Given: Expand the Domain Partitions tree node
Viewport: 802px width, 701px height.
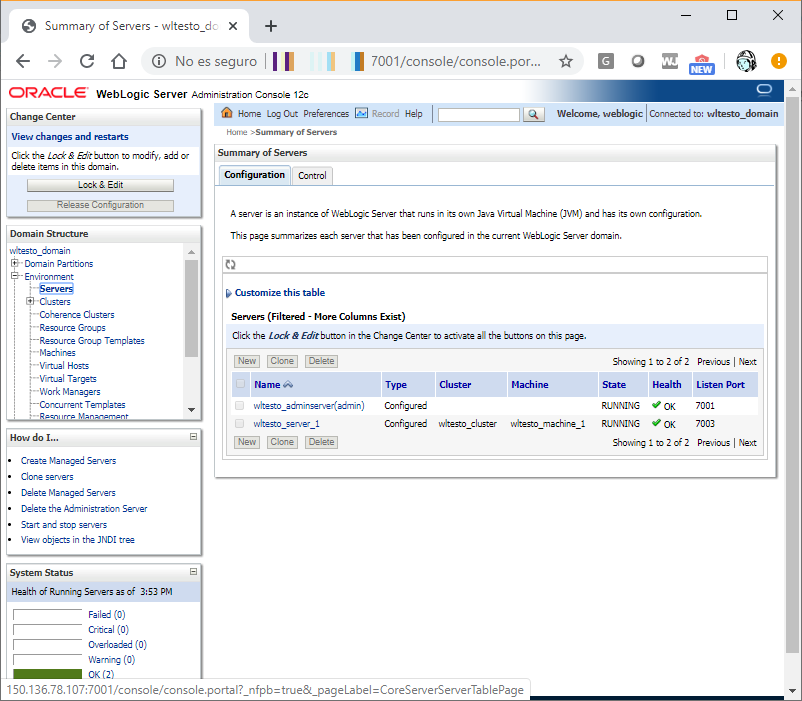Looking at the screenshot, I should (x=14, y=263).
